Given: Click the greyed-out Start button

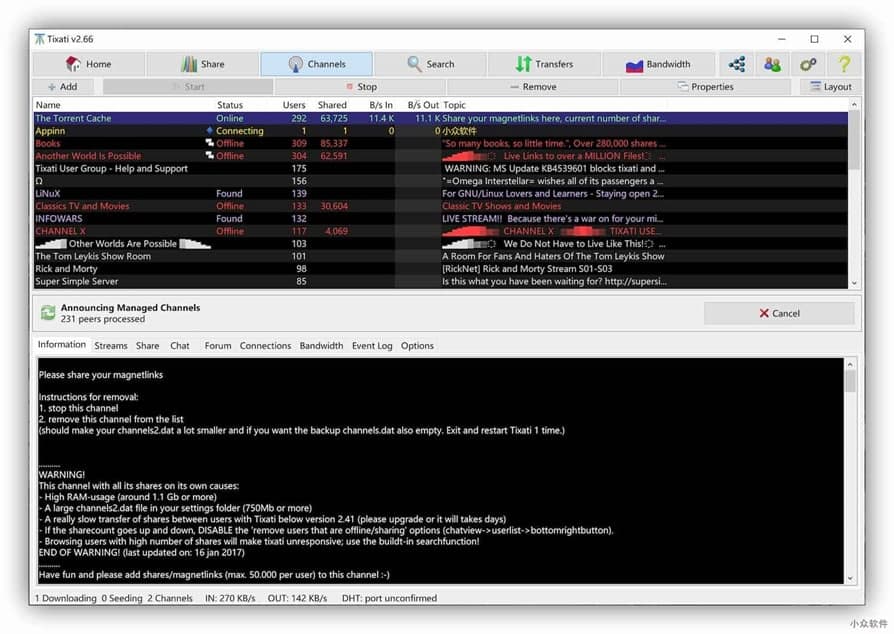Looking at the screenshot, I should [188, 87].
